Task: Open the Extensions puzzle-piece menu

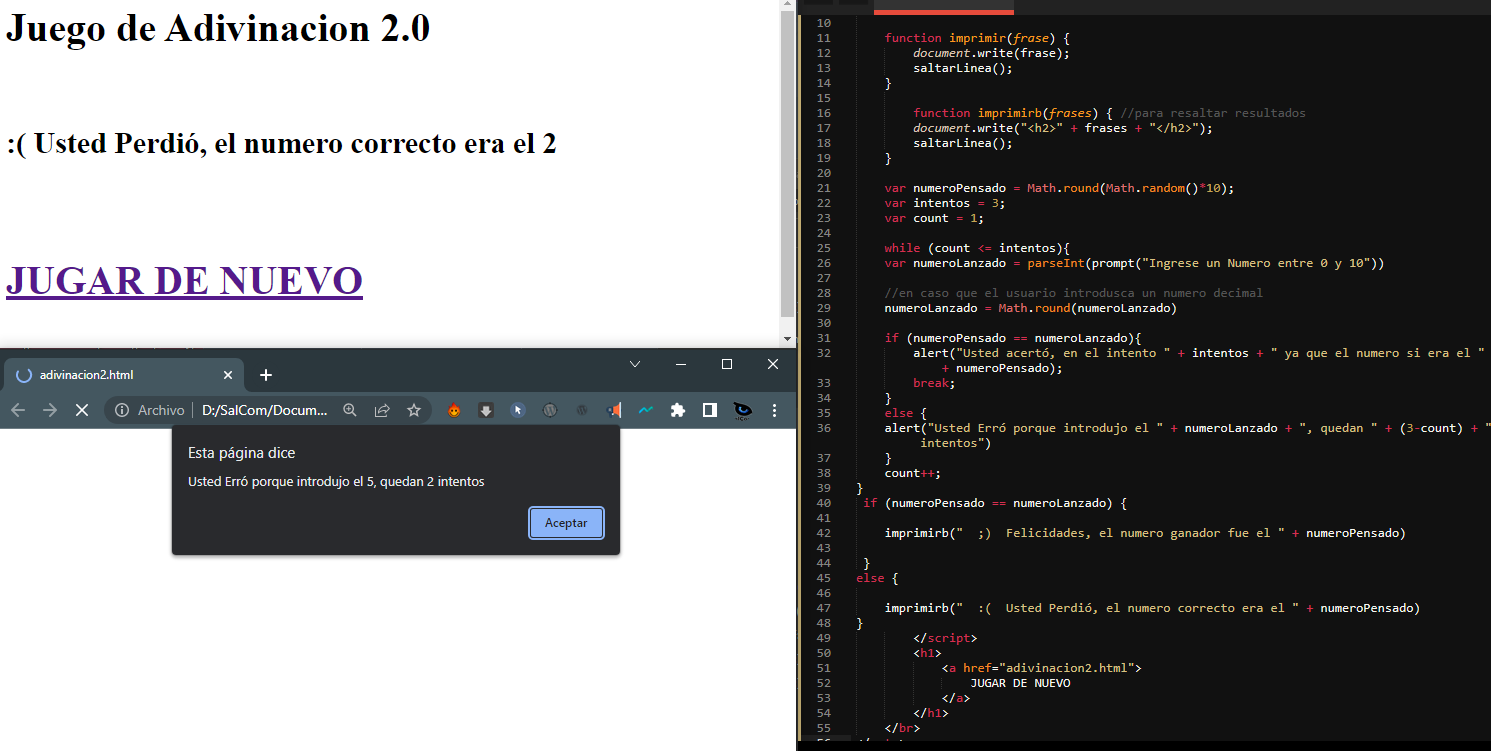Action: (678, 410)
